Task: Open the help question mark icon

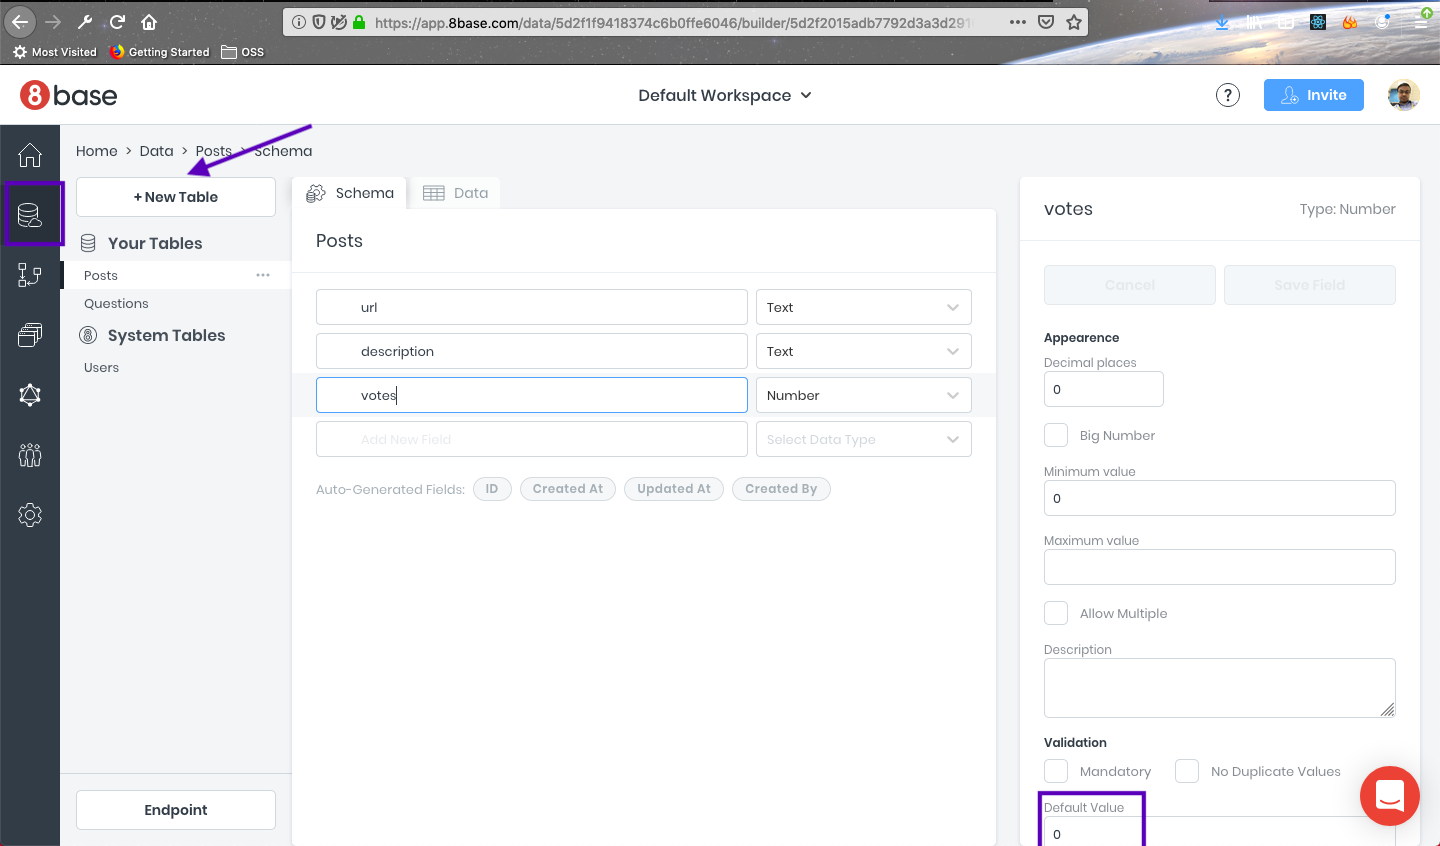Action: [x=1228, y=95]
